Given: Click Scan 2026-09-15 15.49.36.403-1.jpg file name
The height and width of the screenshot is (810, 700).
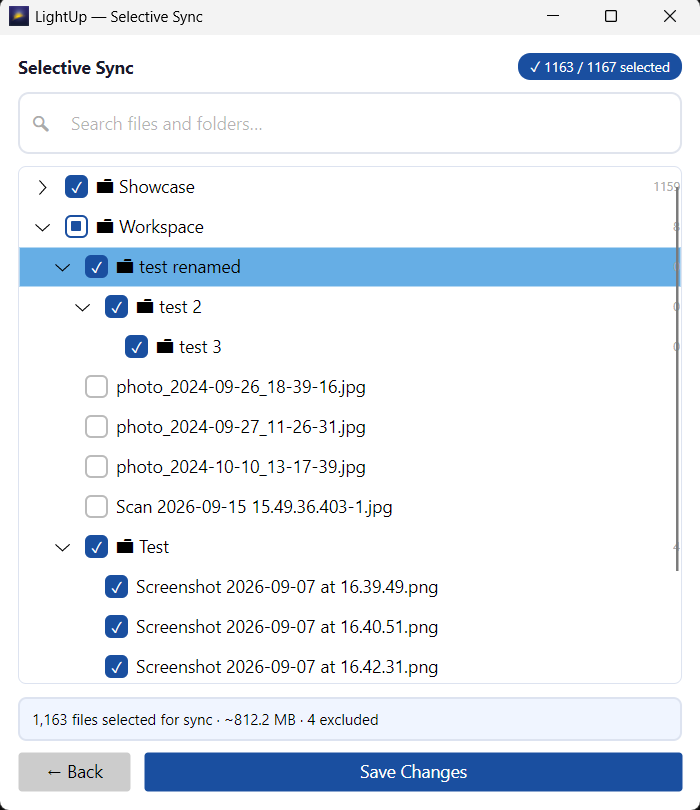Looking at the screenshot, I should pos(254,507).
